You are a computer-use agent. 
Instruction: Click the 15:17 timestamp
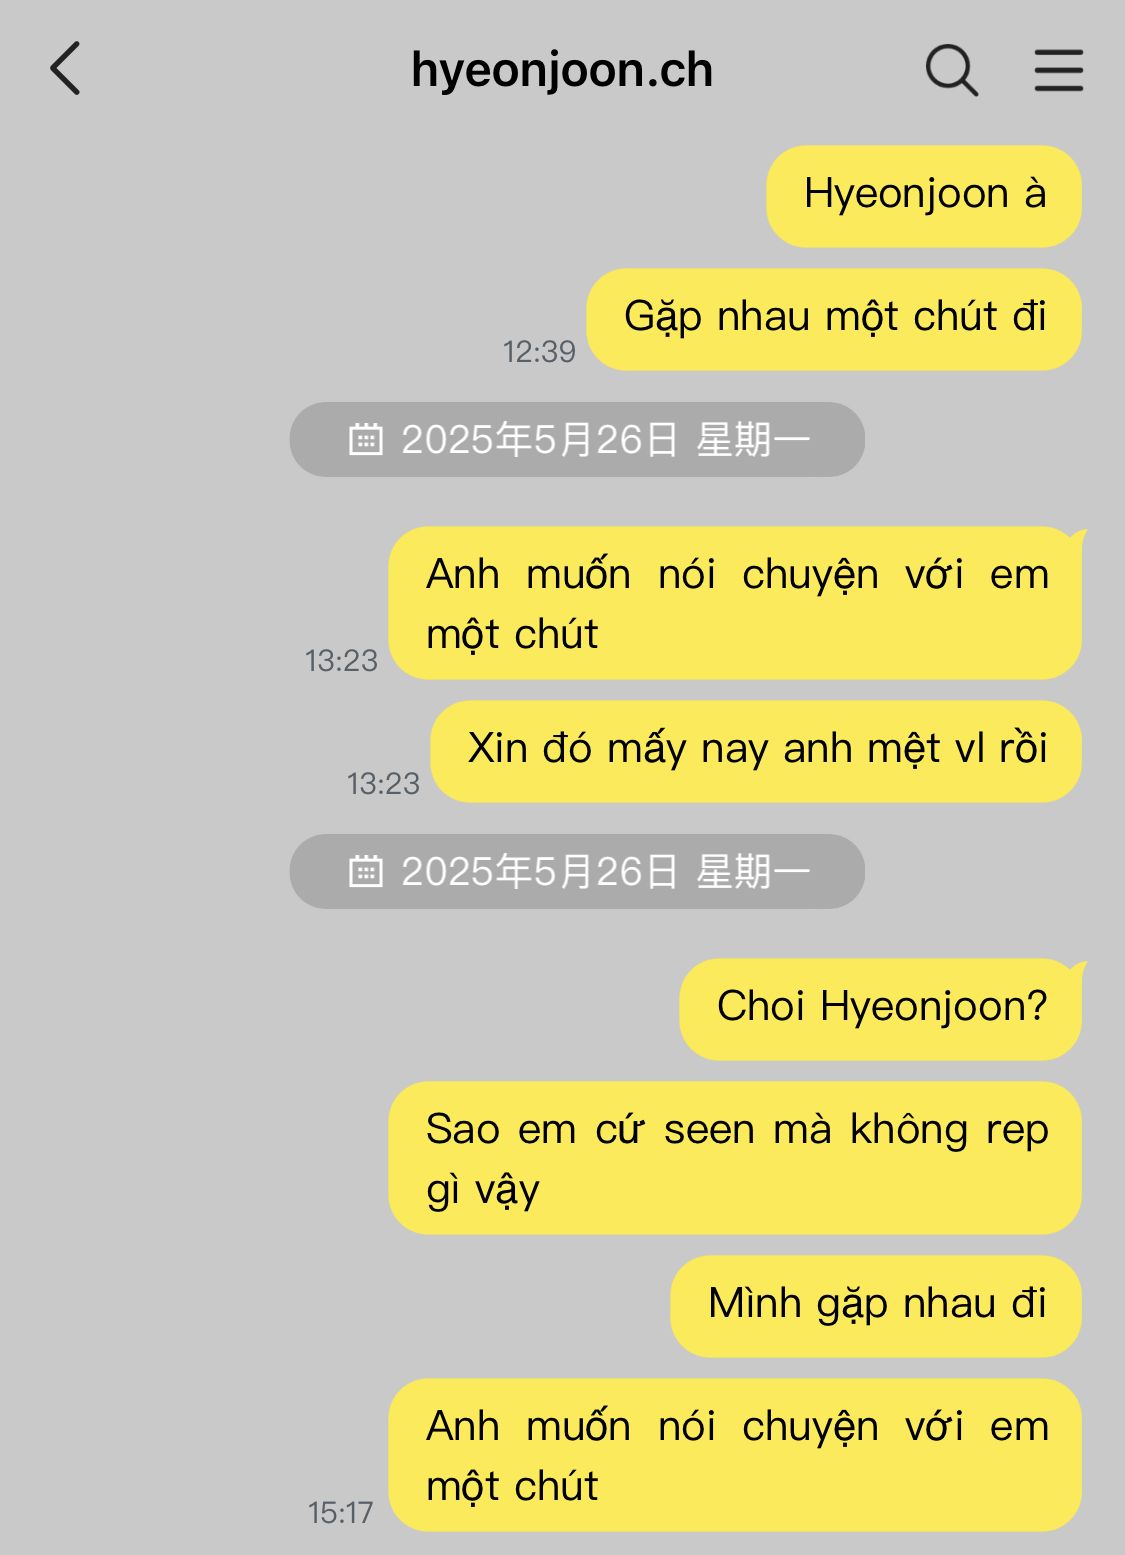tap(340, 1512)
